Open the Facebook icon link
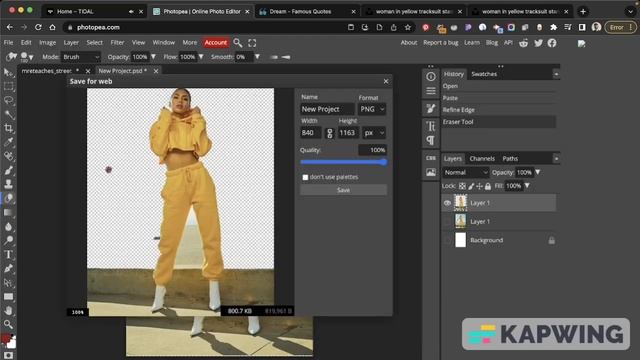 point(552,43)
